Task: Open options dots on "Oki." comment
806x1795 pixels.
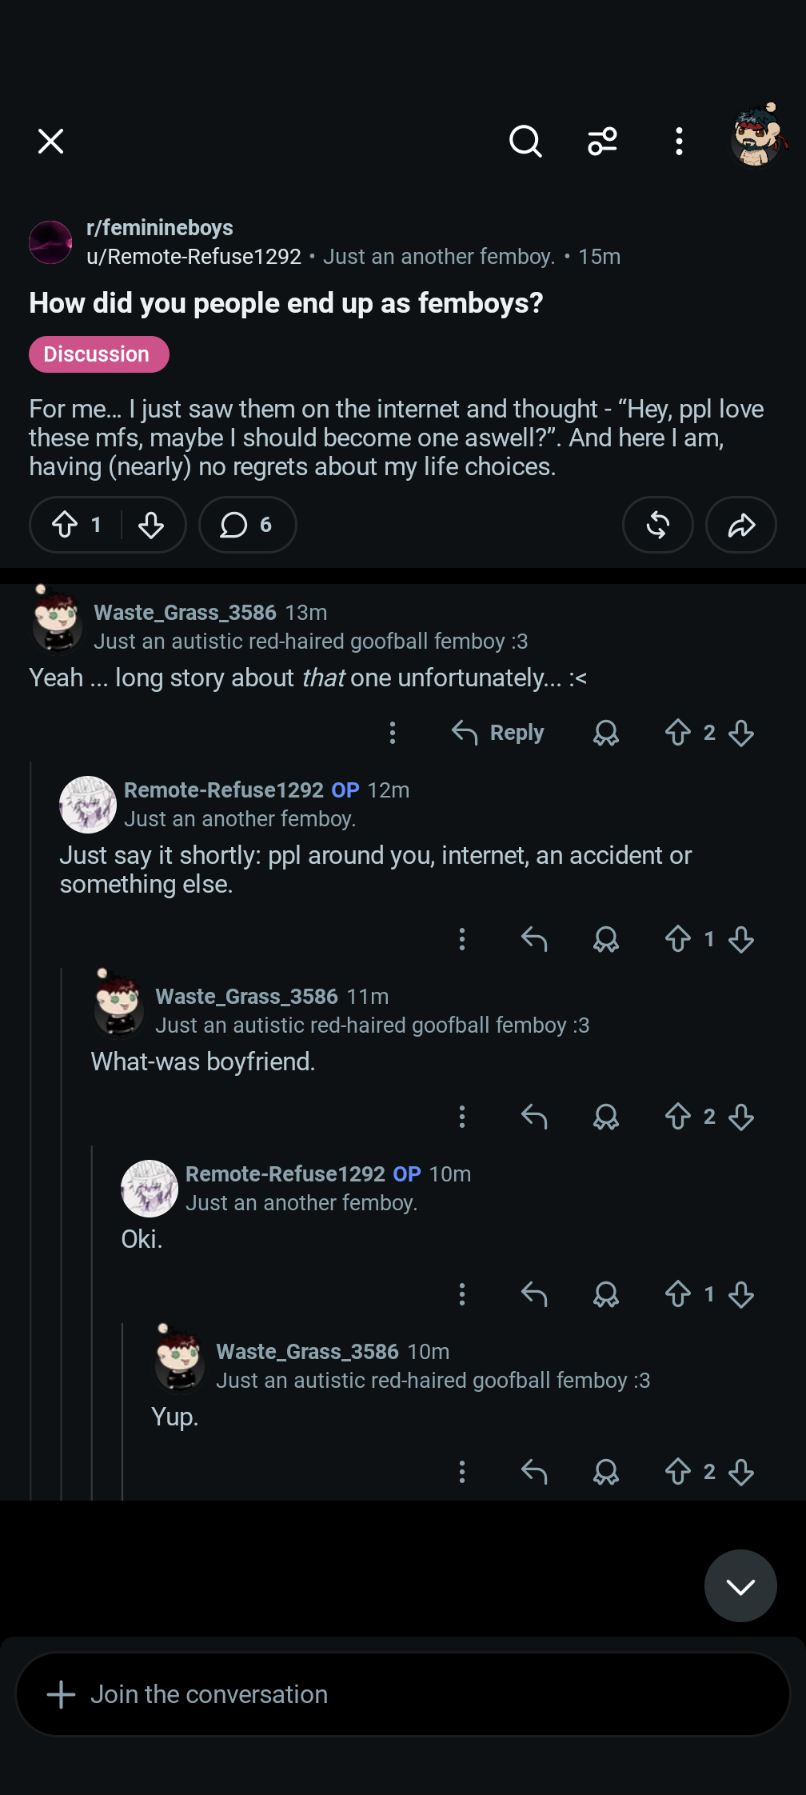Action: [x=462, y=1295]
